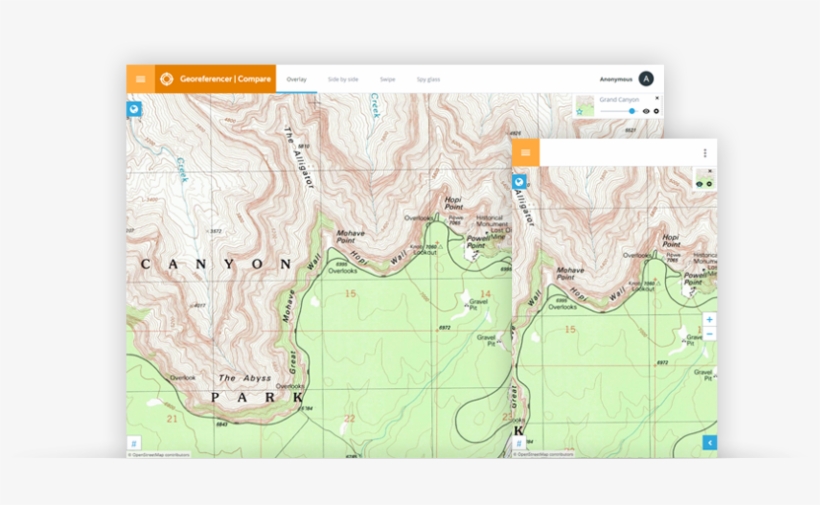Toggle layer visibility eye in the mobile window
Image resolution: width=820 pixels, height=505 pixels.
699,184
